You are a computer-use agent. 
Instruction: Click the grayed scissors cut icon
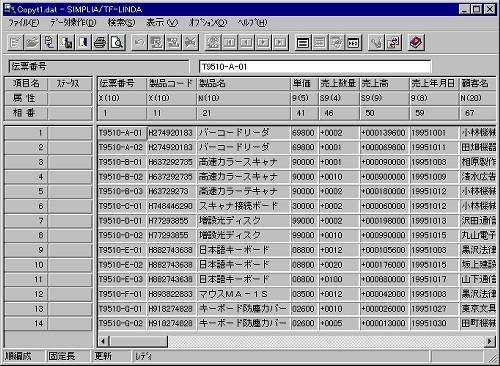click(190, 42)
